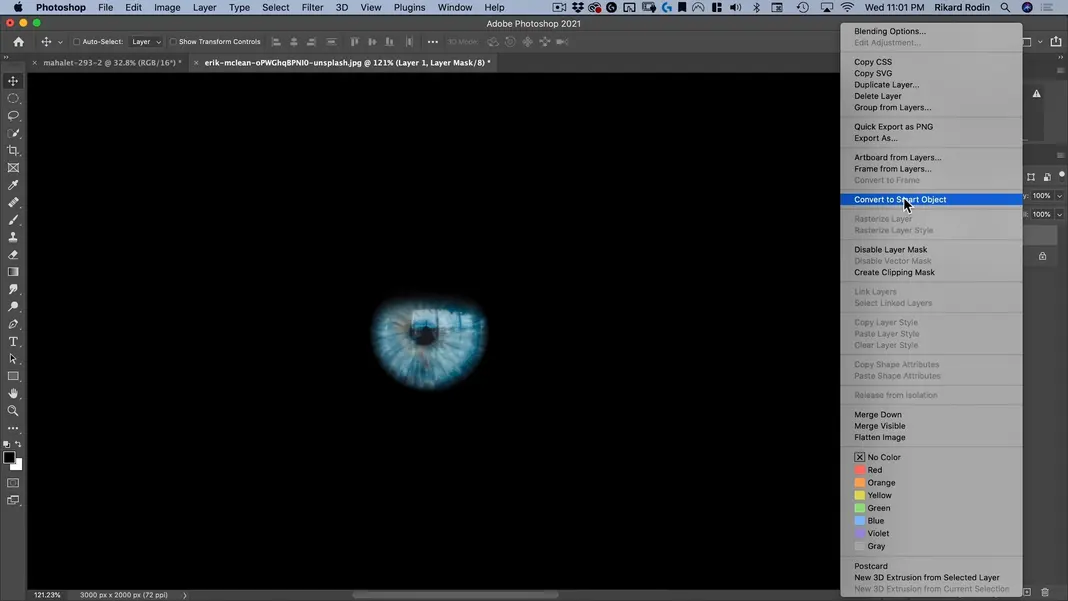This screenshot has width=1068, height=601.
Task: Choose Convert to Smart Object
Action: [x=931, y=200]
